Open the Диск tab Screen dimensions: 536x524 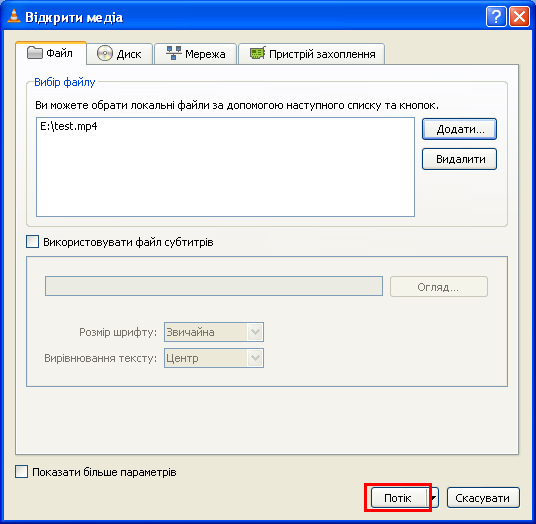119,54
